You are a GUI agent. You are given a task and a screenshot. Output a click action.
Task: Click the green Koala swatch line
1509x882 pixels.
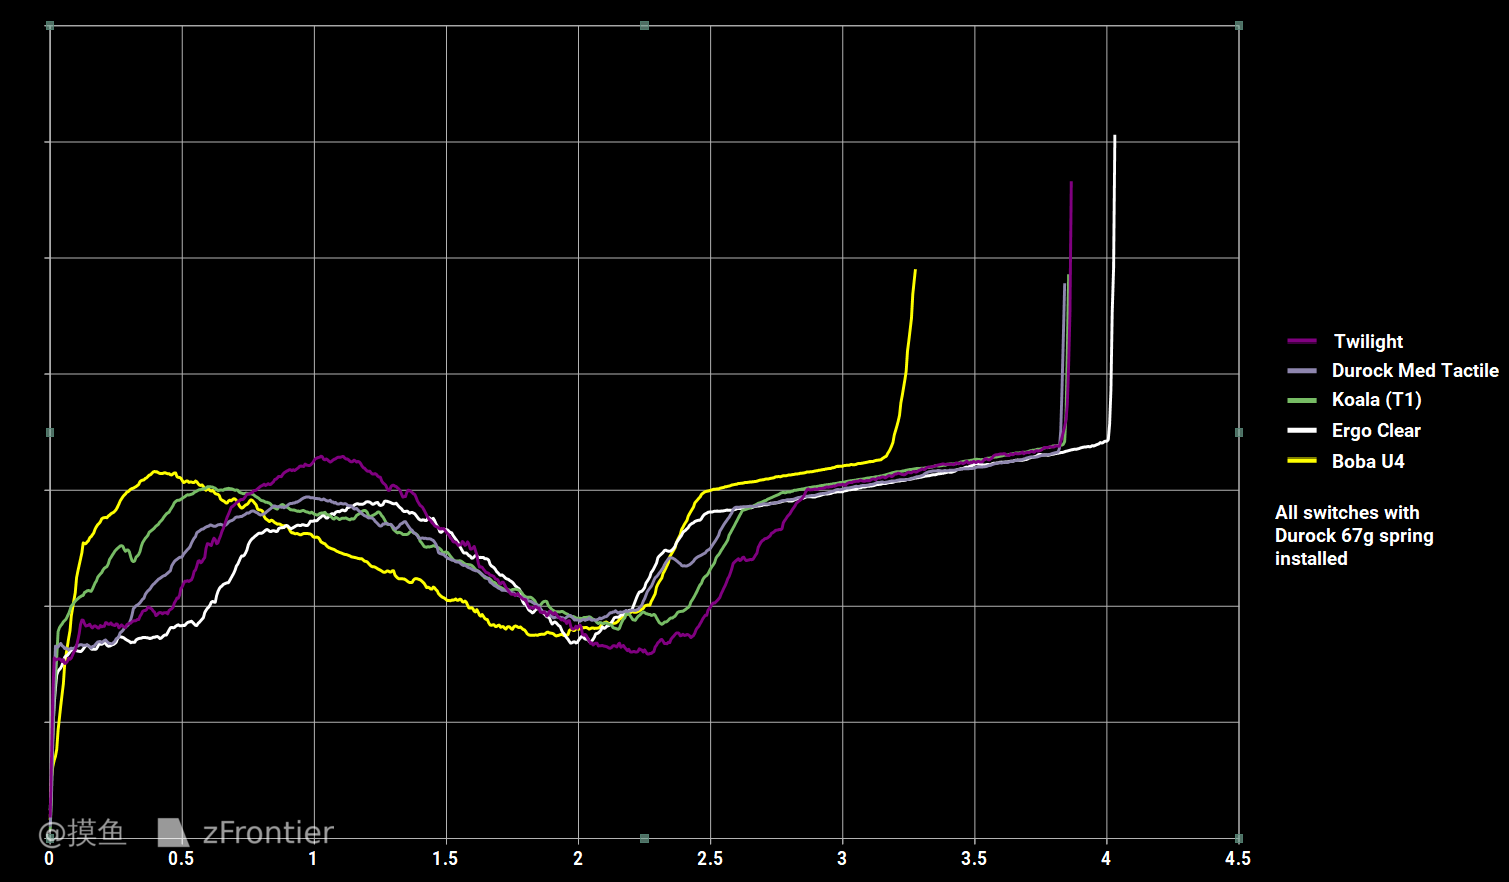1302,400
